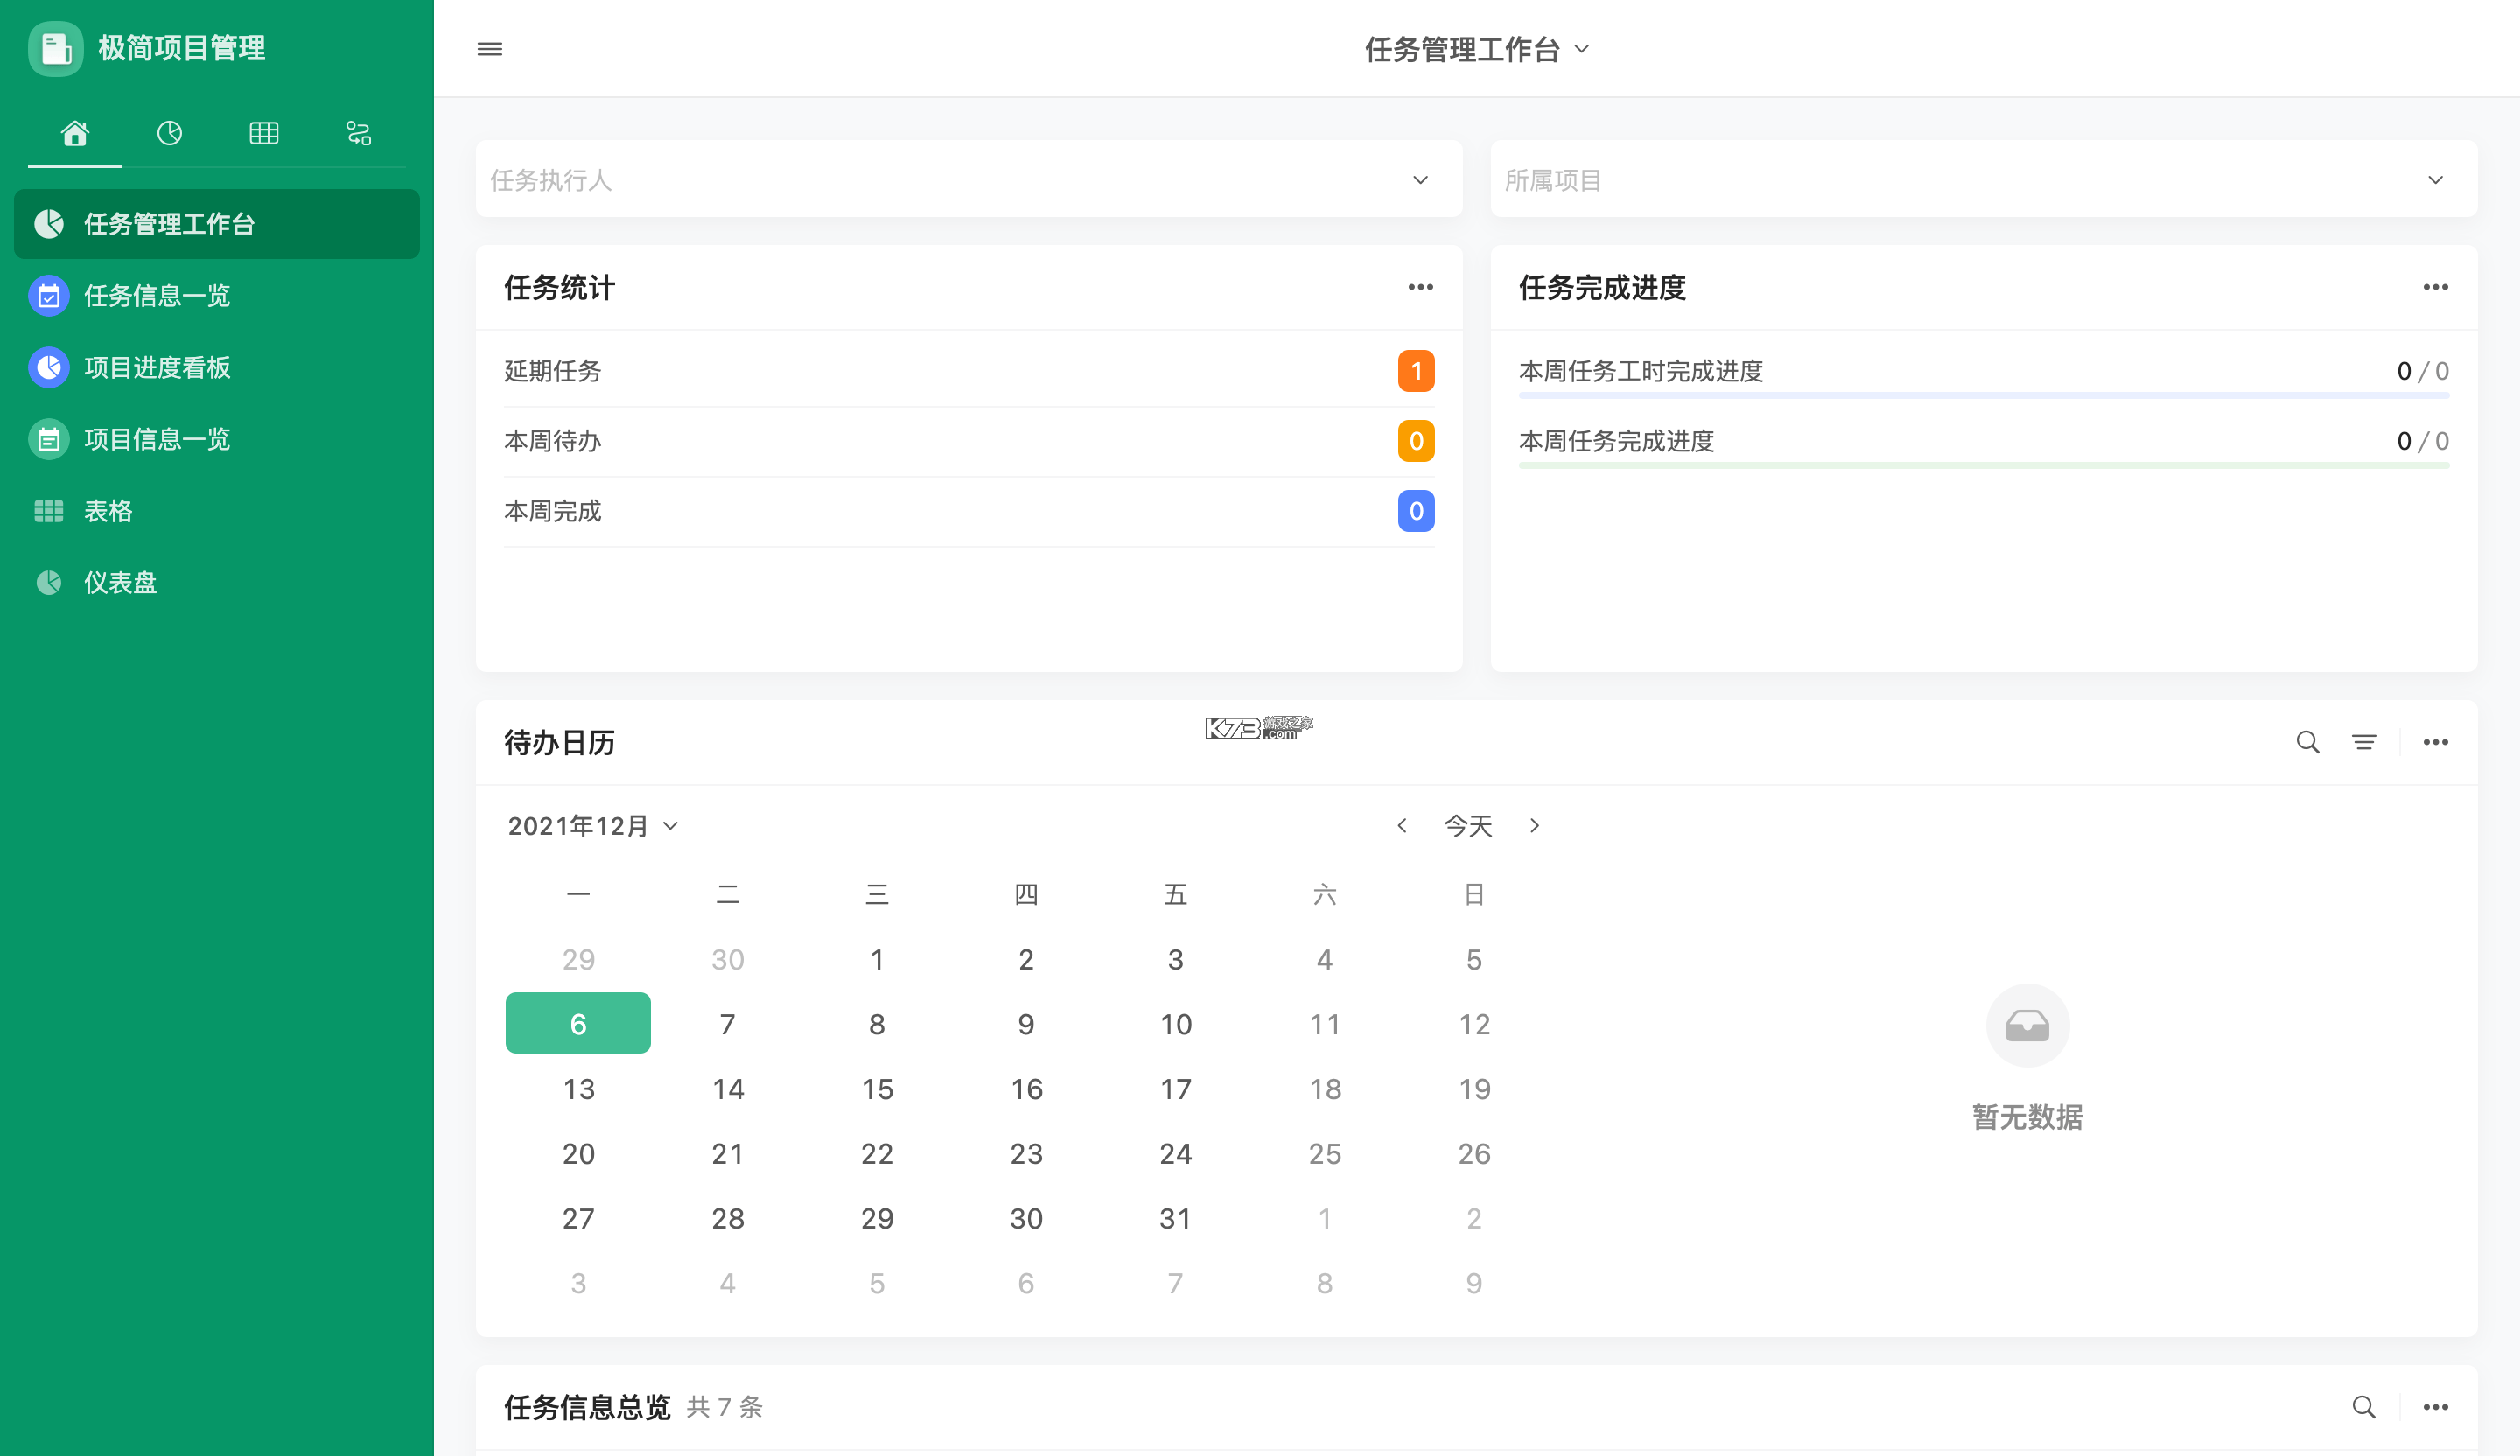Screen dimensions: 2520x1456
Task: Click the 仪表盘 pie icon
Action: click(49, 583)
